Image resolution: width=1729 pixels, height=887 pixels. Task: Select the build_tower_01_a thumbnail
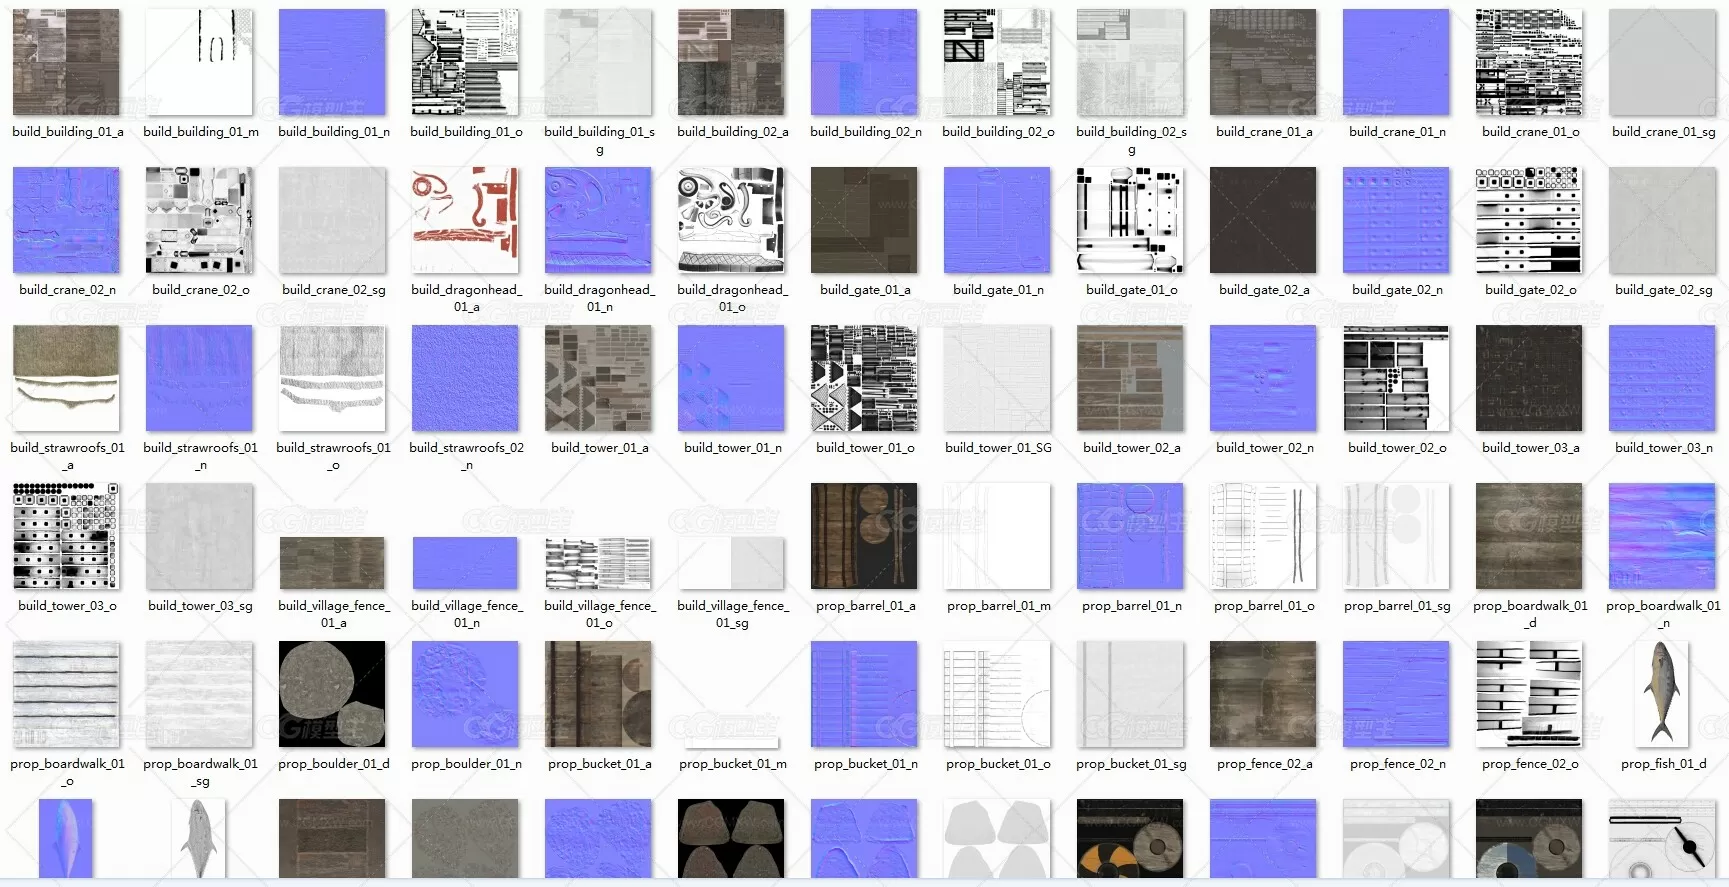[x=598, y=378]
